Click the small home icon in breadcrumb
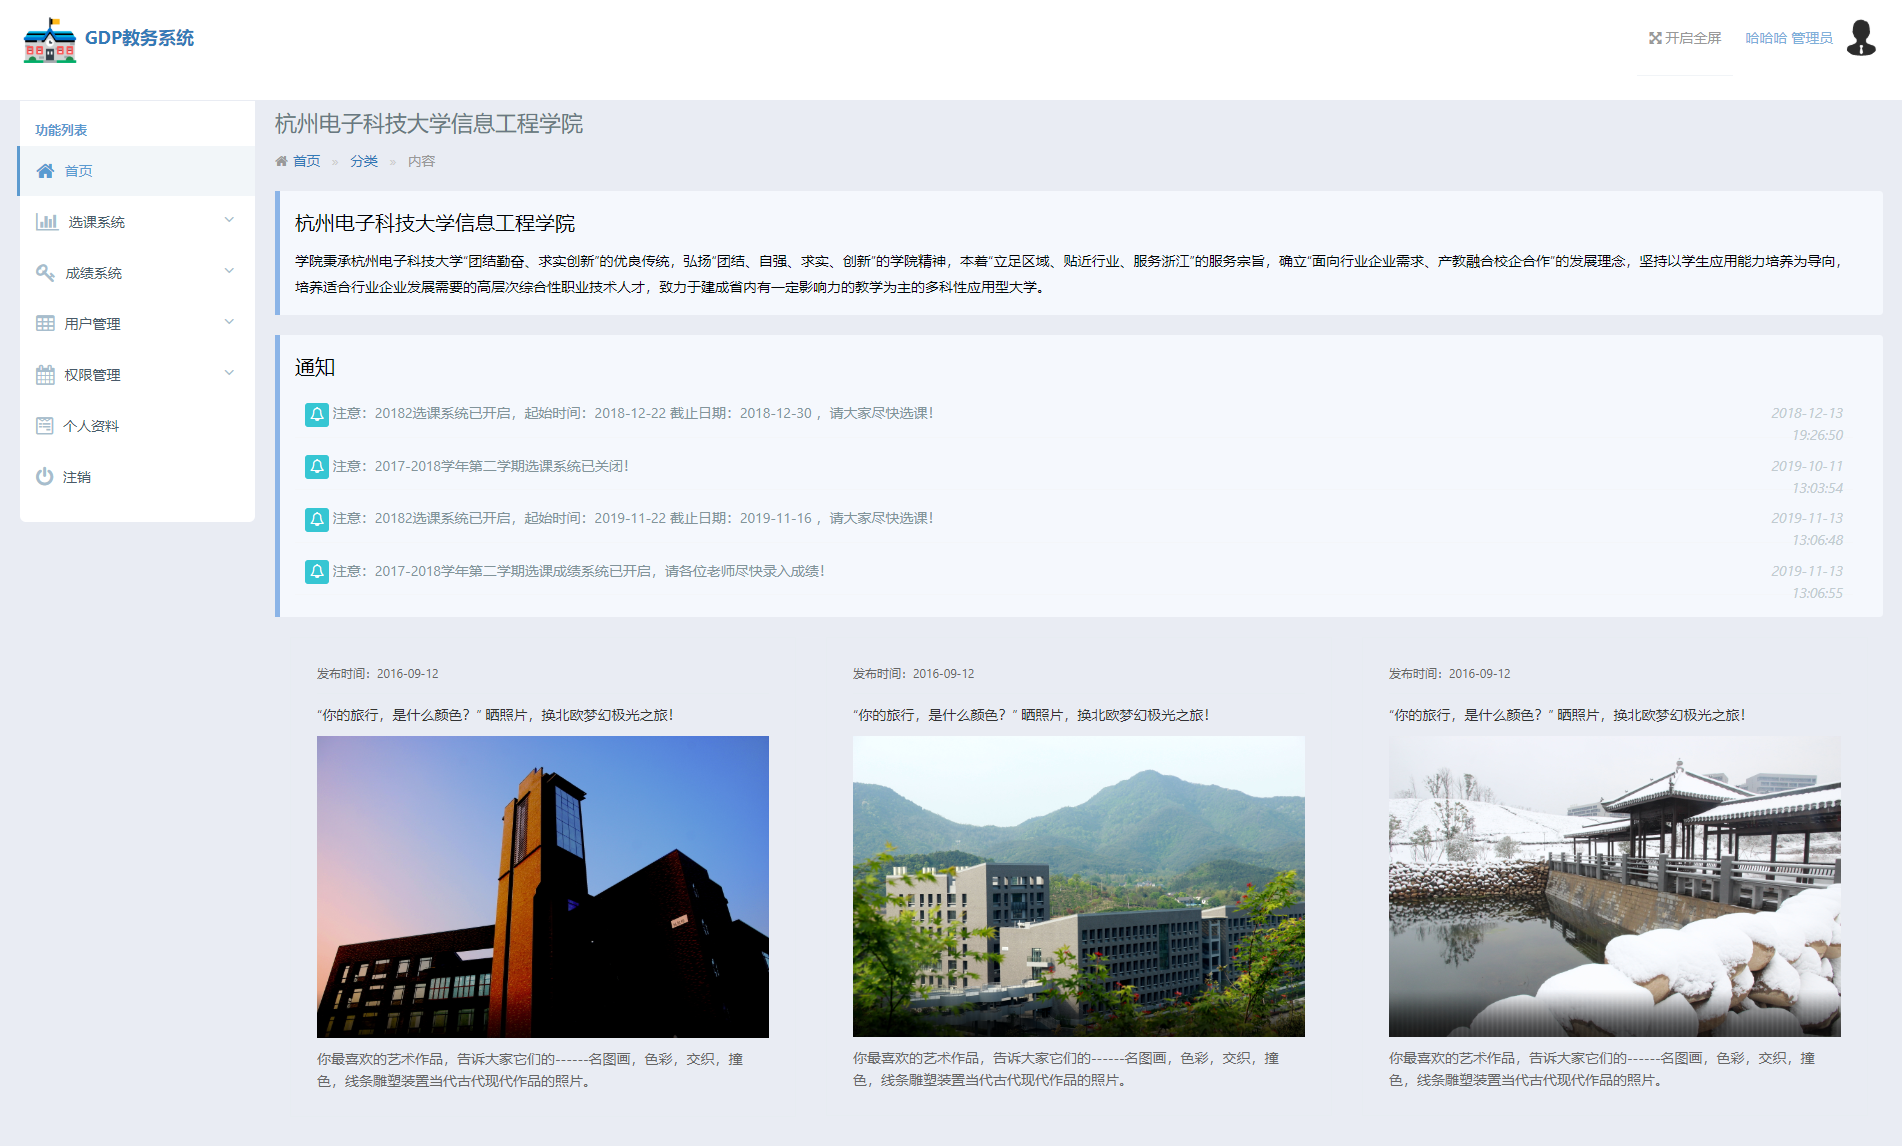The height and width of the screenshot is (1146, 1902). click(x=281, y=161)
